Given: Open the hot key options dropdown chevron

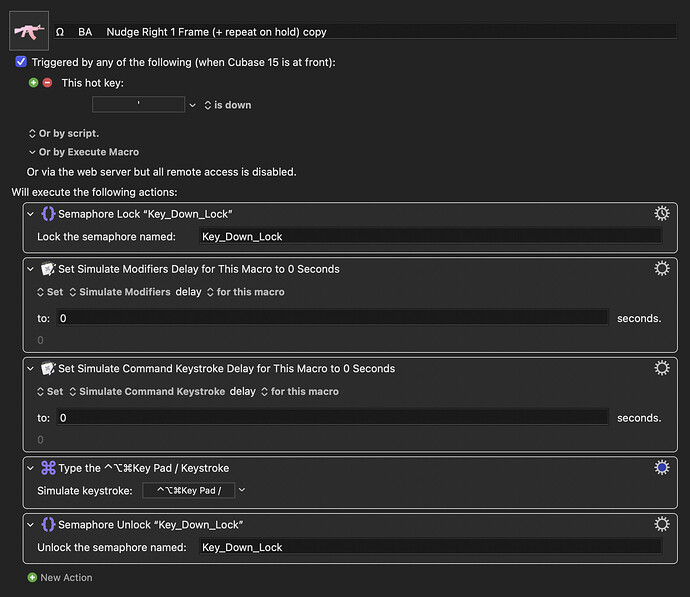Looking at the screenshot, I should (x=192, y=105).
